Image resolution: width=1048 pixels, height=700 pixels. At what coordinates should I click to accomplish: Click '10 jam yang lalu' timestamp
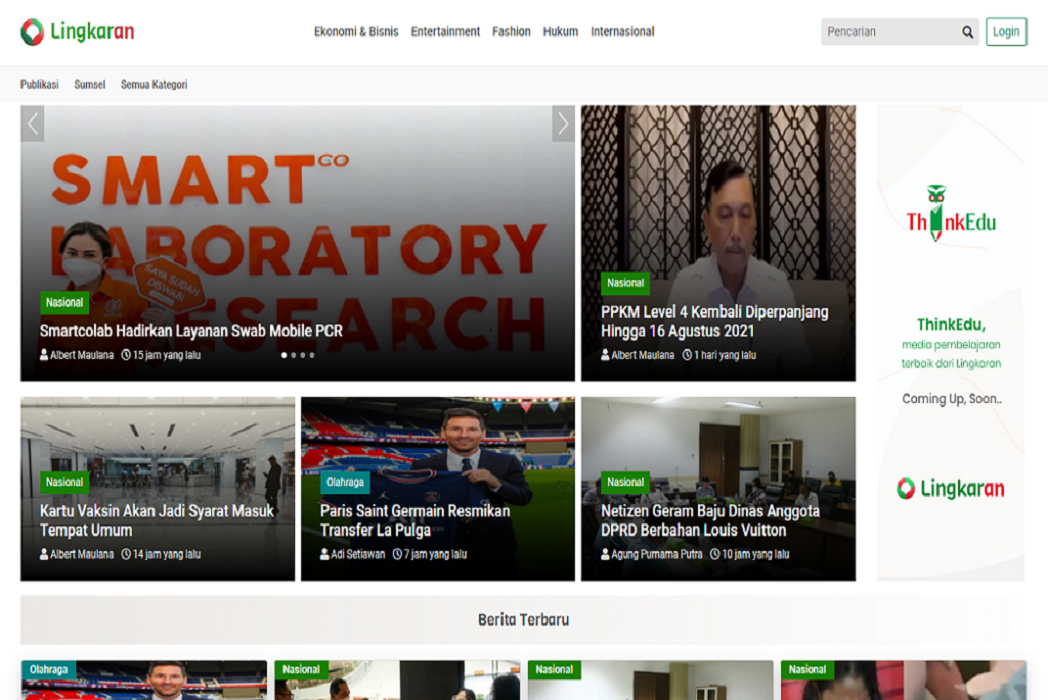749,554
